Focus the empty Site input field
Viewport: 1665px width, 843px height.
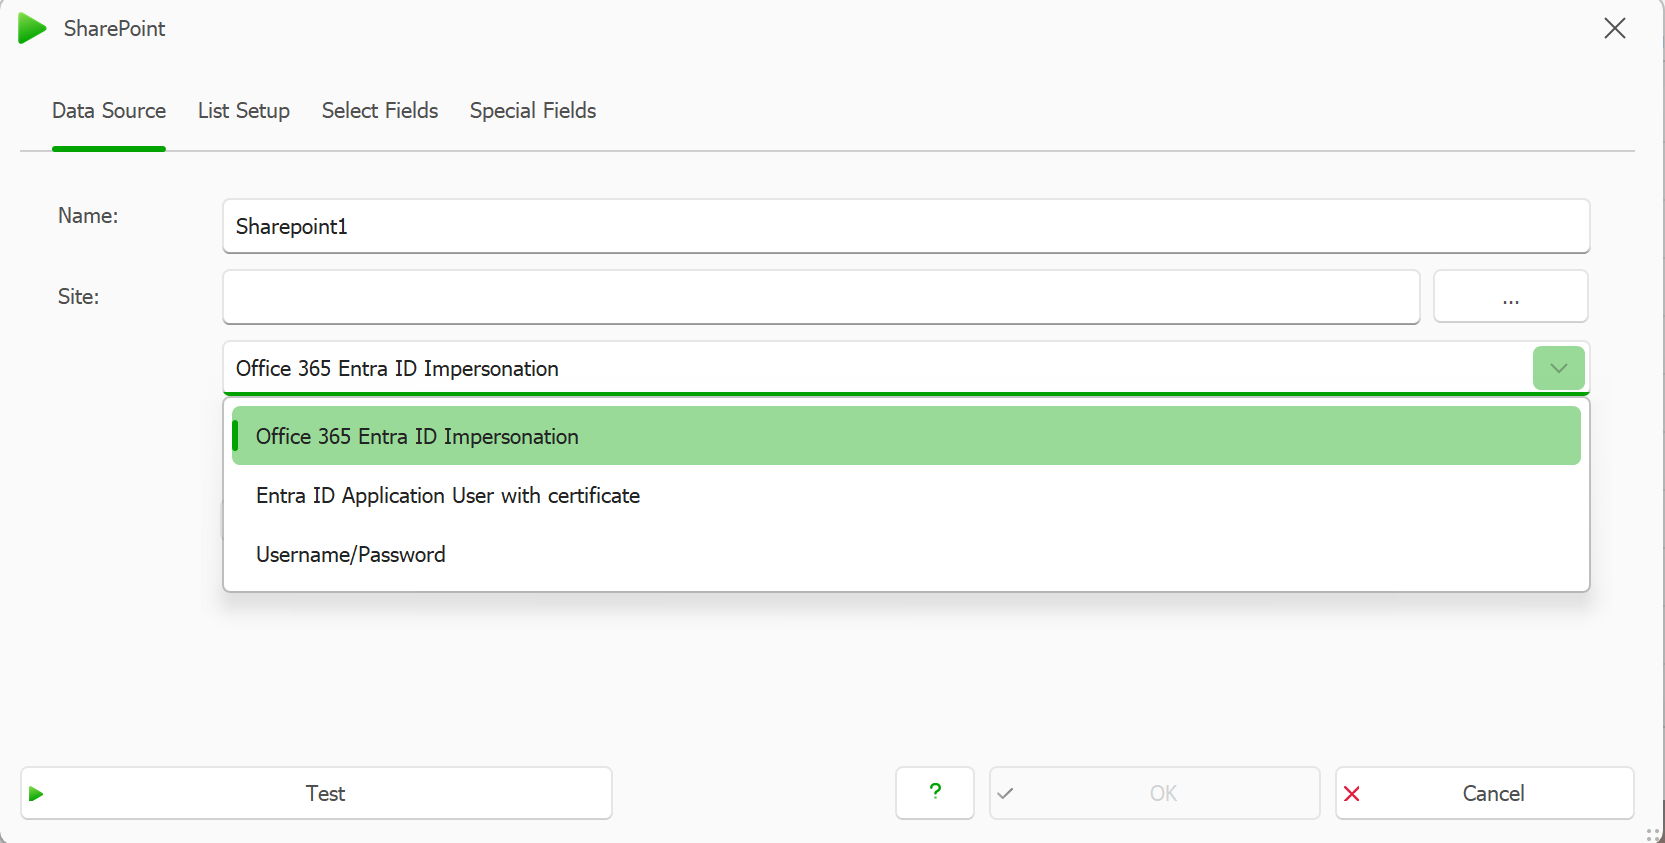pos(821,297)
